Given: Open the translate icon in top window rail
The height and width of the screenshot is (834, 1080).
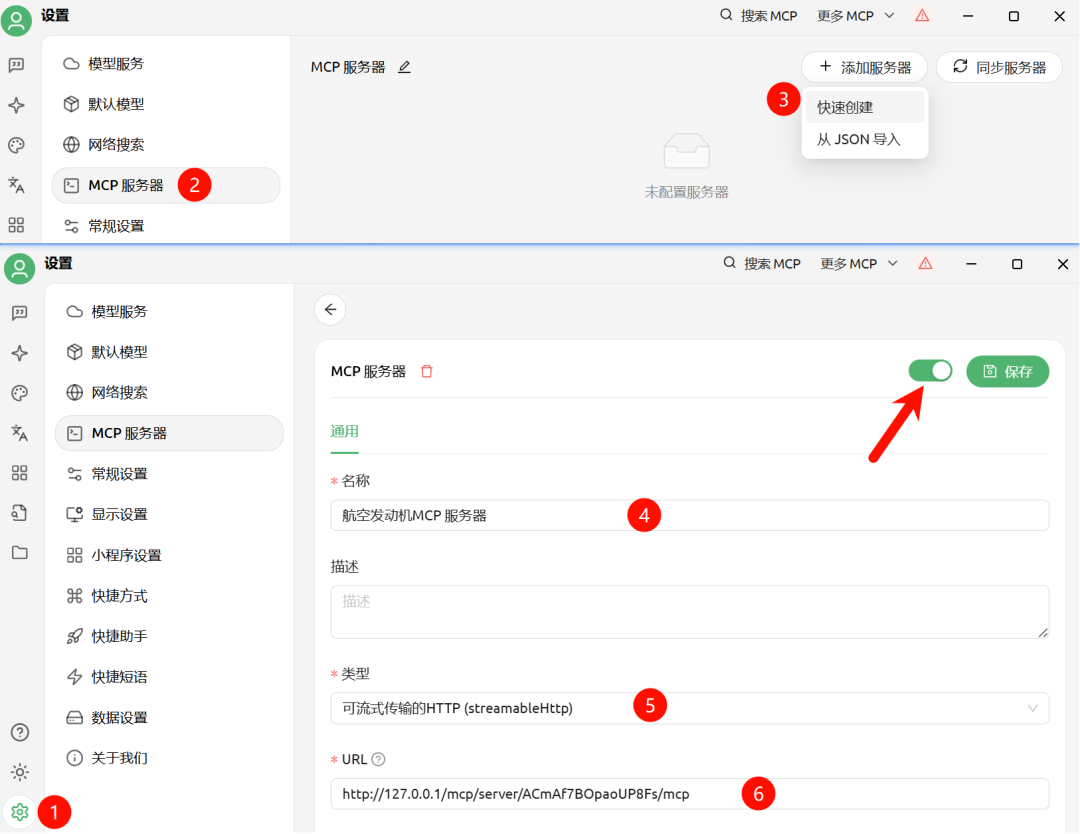Looking at the screenshot, I should pyautogui.click(x=17, y=185).
